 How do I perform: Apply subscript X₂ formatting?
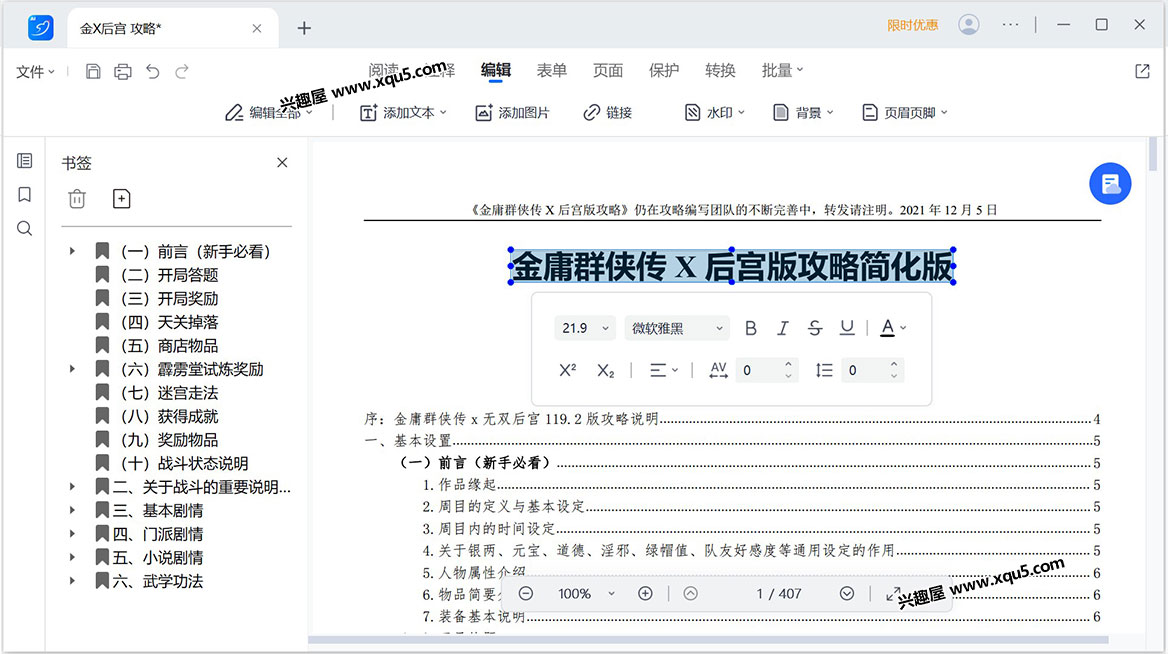tap(606, 370)
